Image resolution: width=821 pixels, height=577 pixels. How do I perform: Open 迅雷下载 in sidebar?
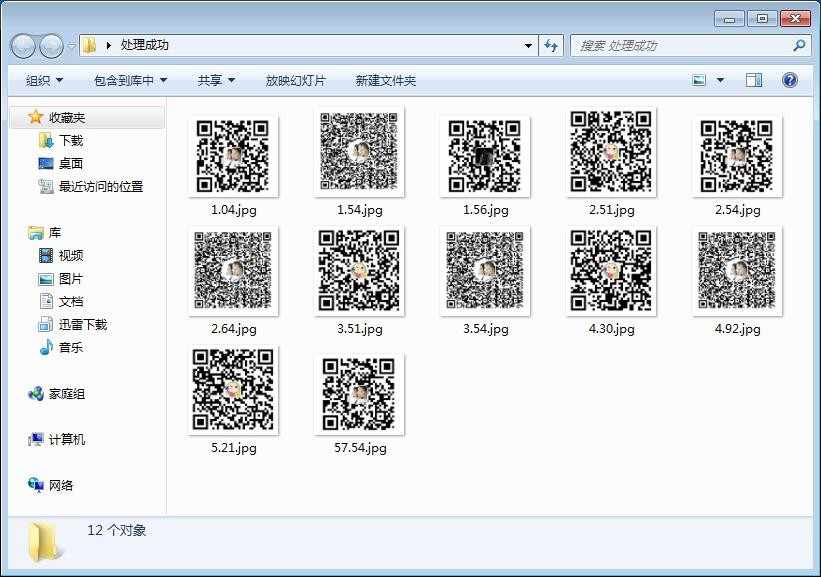83,325
